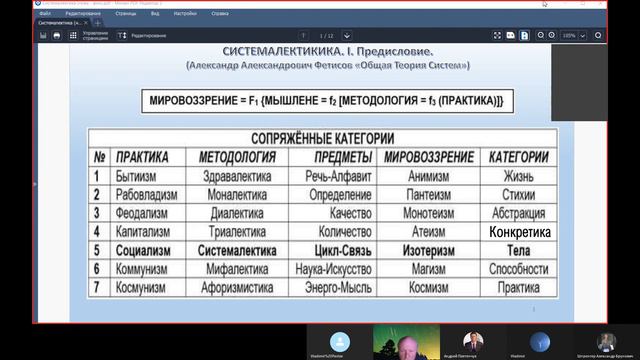This screenshot has height=360, width=640.
Task: Click the save document icon
Action: pyautogui.click(x=43, y=36)
